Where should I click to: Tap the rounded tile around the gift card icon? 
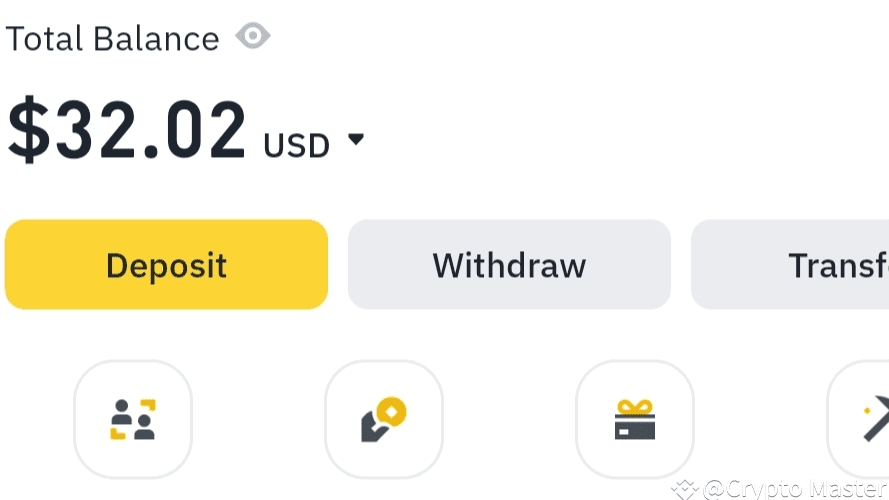pos(635,419)
